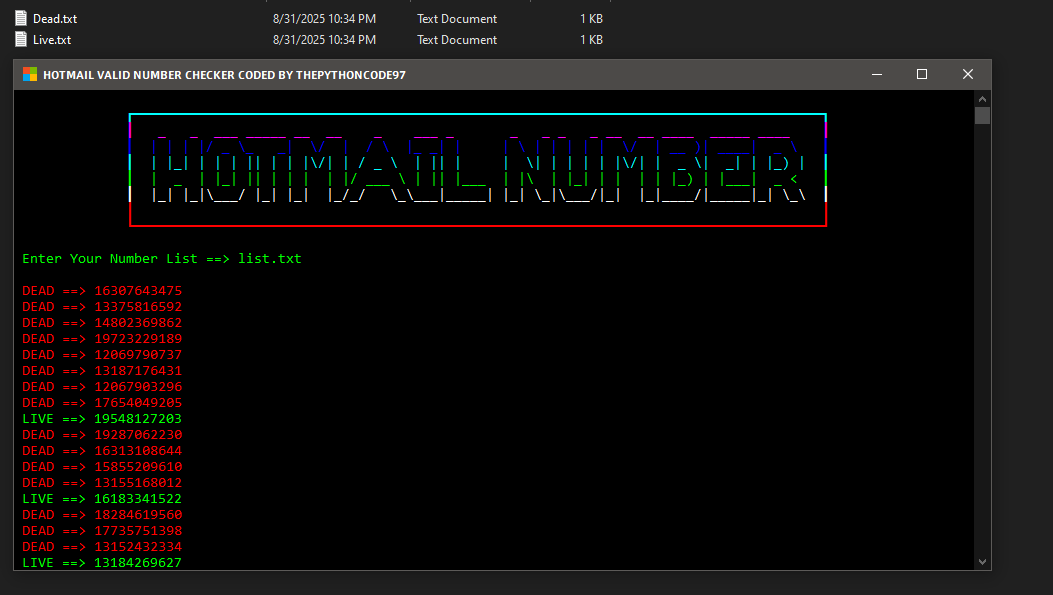Click the LIVE line 16183341522
The width and height of the screenshot is (1053, 595).
(102, 499)
